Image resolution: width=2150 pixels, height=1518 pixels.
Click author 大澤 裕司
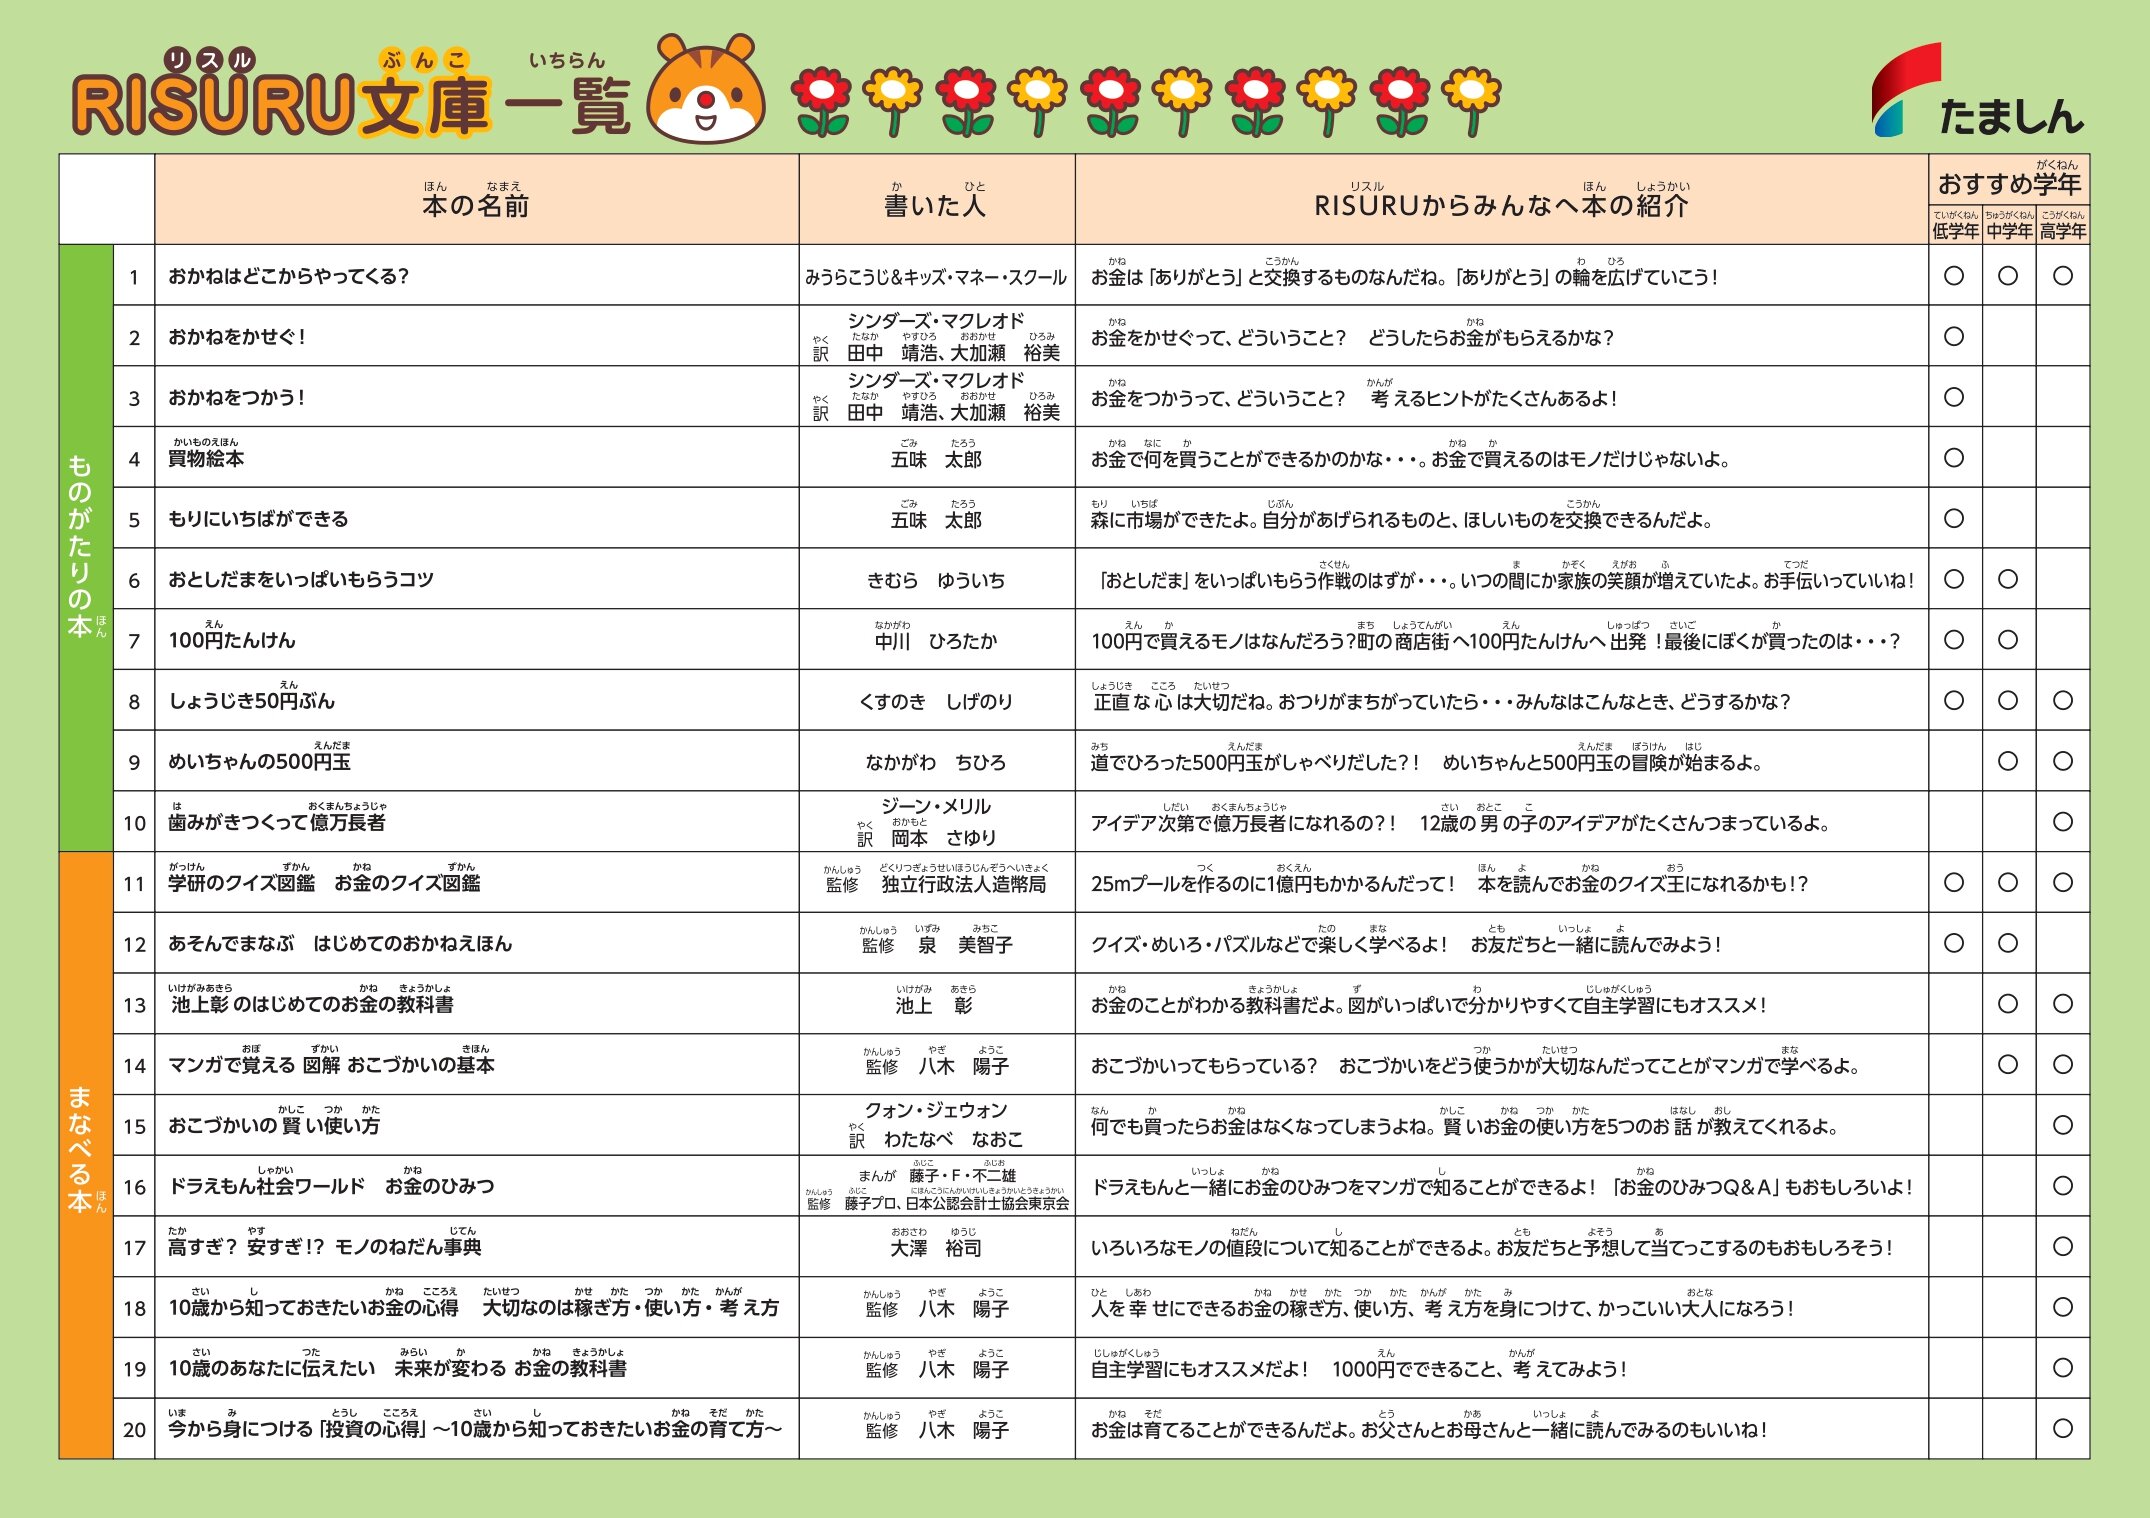(936, 1244)
